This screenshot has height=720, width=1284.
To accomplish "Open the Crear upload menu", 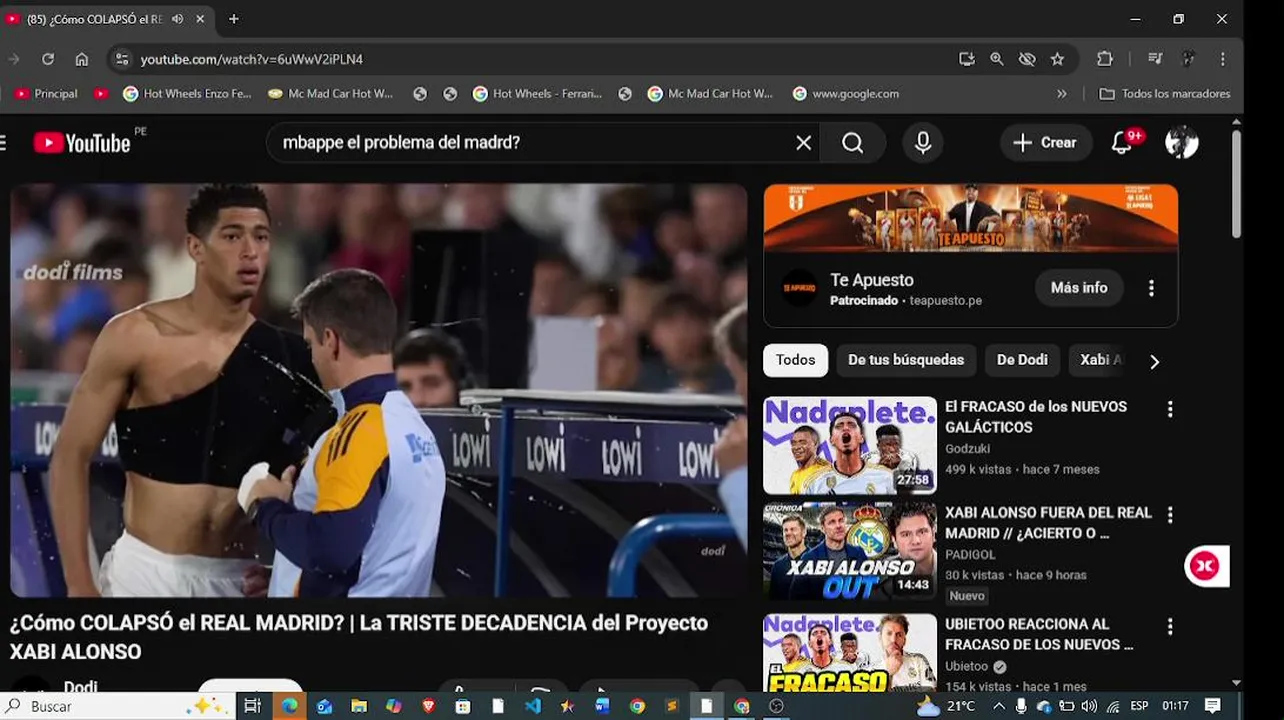I will [x=1046, y=143].
